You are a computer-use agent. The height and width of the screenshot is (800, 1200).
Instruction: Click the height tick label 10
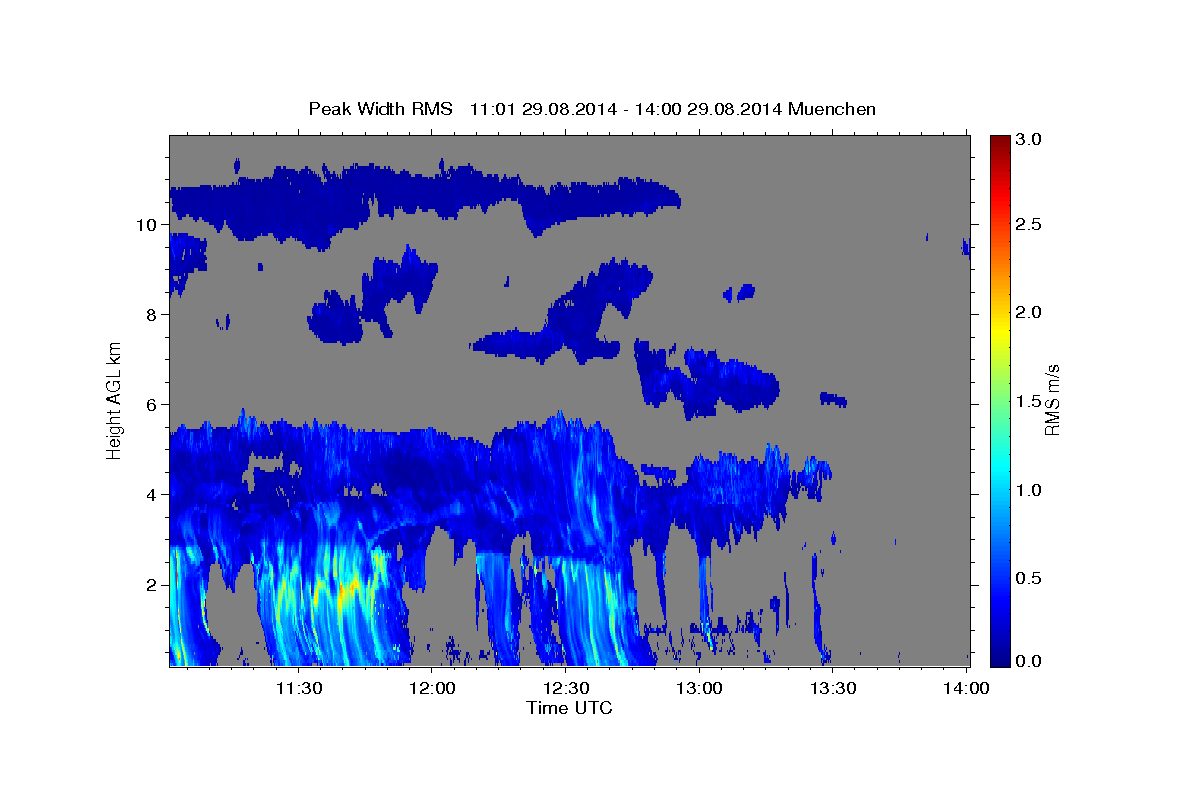[x=148, y=225]
